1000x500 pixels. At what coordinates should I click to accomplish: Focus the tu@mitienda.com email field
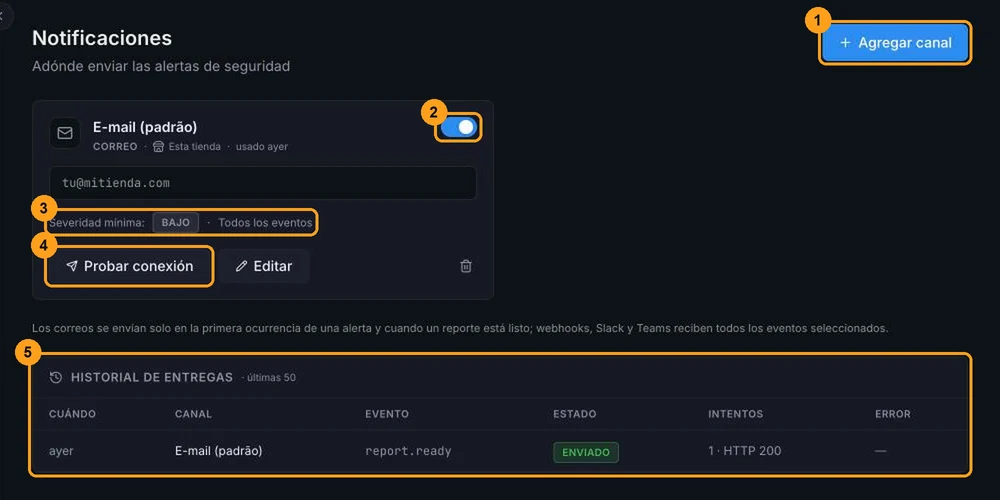(263, 183)
